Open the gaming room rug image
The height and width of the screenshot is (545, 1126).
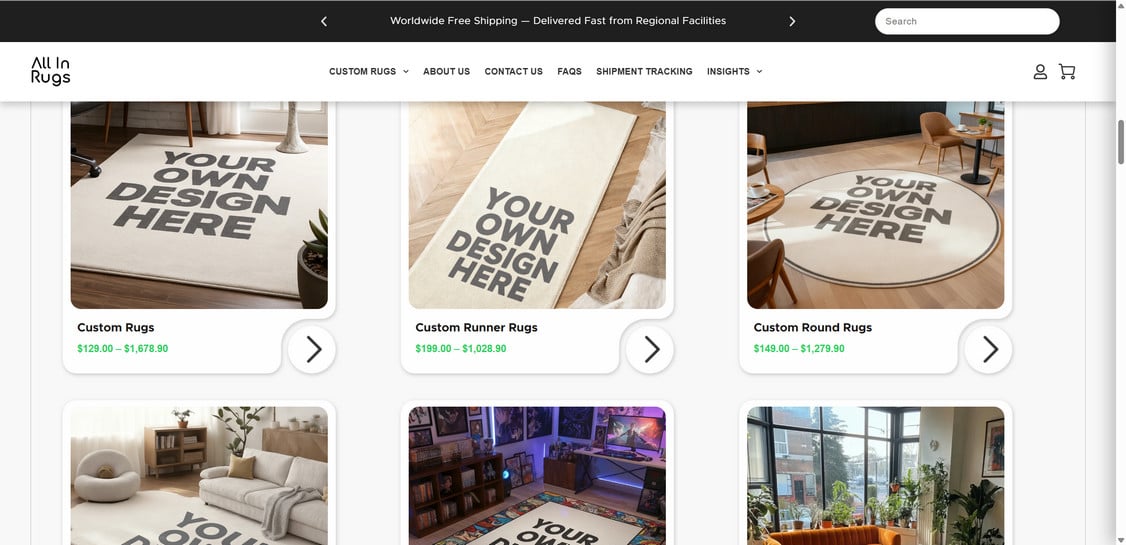pyautogui.click(x=537, y=475)
